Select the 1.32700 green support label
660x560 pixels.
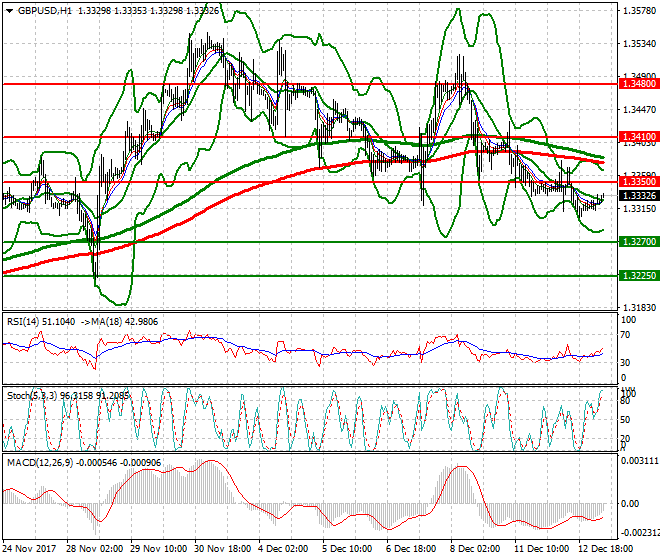639,242
